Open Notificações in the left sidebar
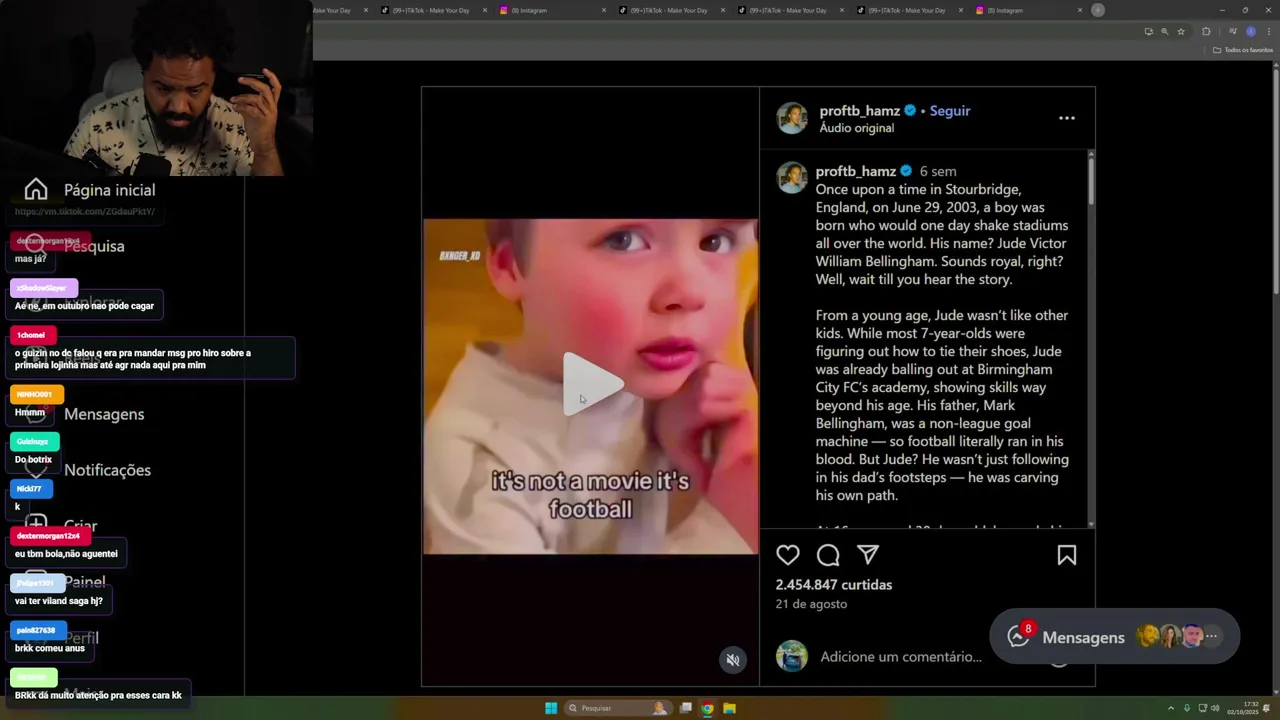Viewport: 1280px width, 720px height. (x=107, y=470)
